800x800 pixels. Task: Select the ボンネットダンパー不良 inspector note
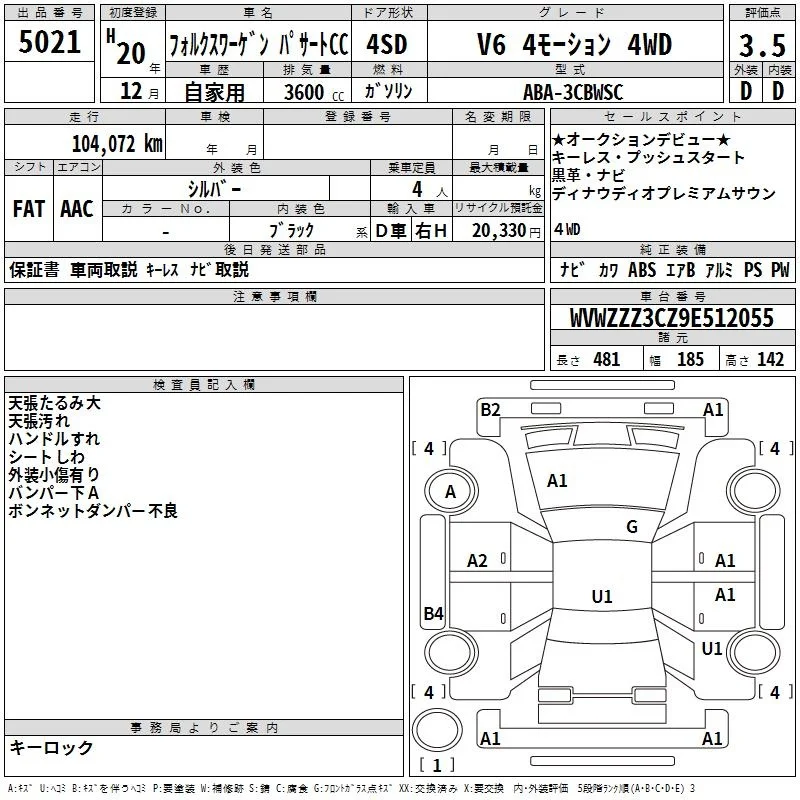(x=92, y=511)
